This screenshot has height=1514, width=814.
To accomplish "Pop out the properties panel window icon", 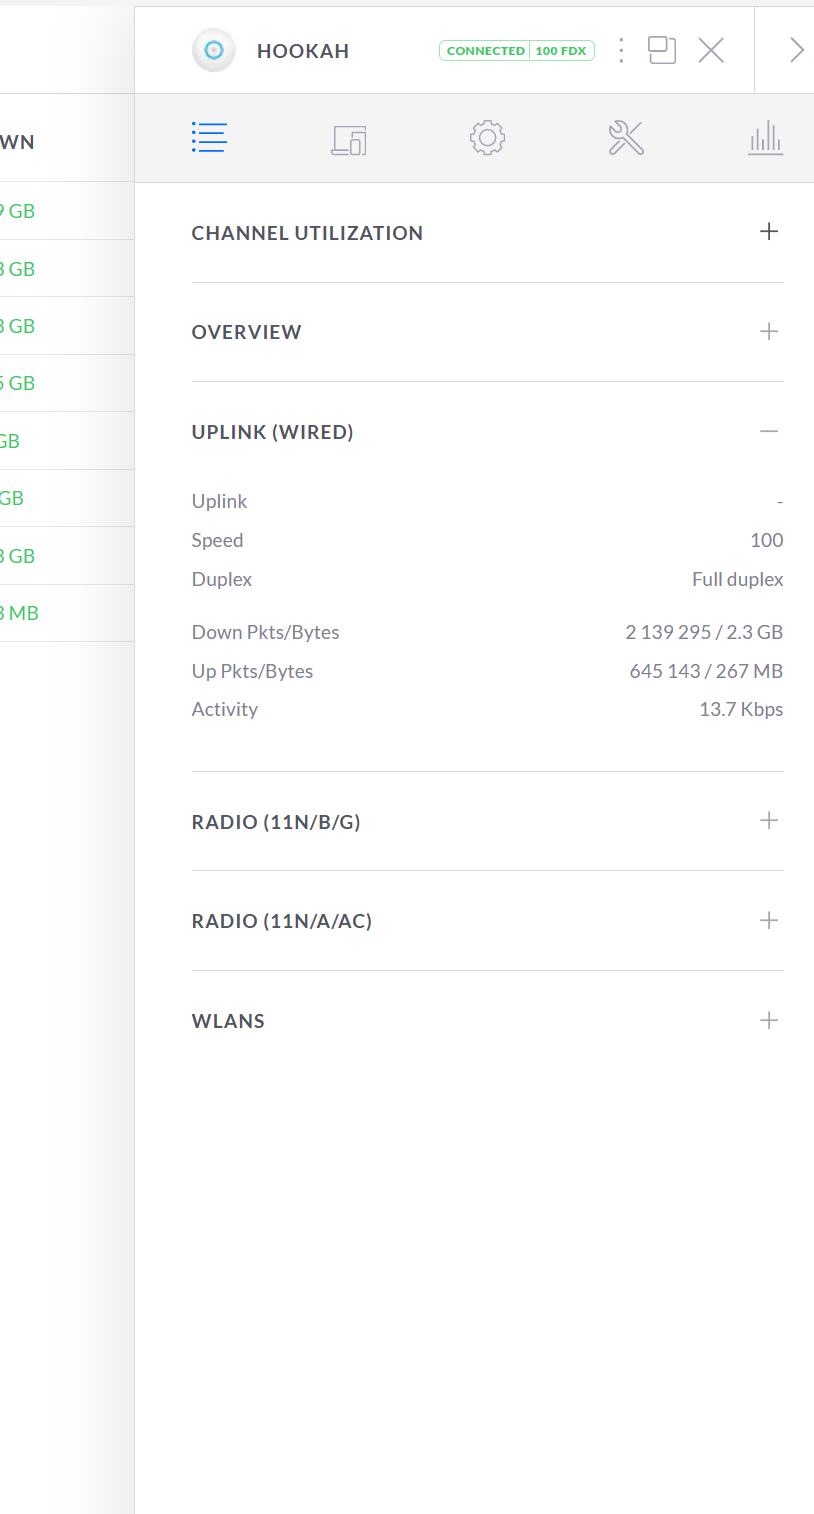I will [x=662, y=50].
